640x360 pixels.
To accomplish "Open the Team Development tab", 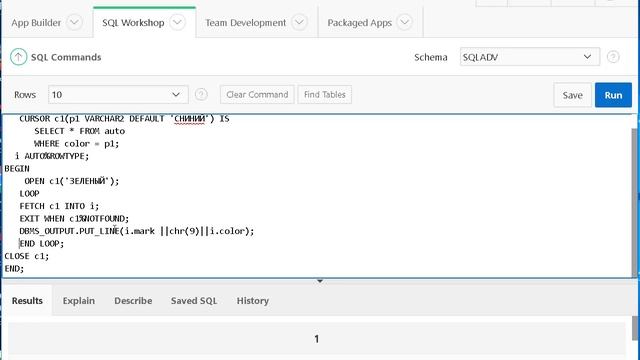I will [x=245, y=23].
